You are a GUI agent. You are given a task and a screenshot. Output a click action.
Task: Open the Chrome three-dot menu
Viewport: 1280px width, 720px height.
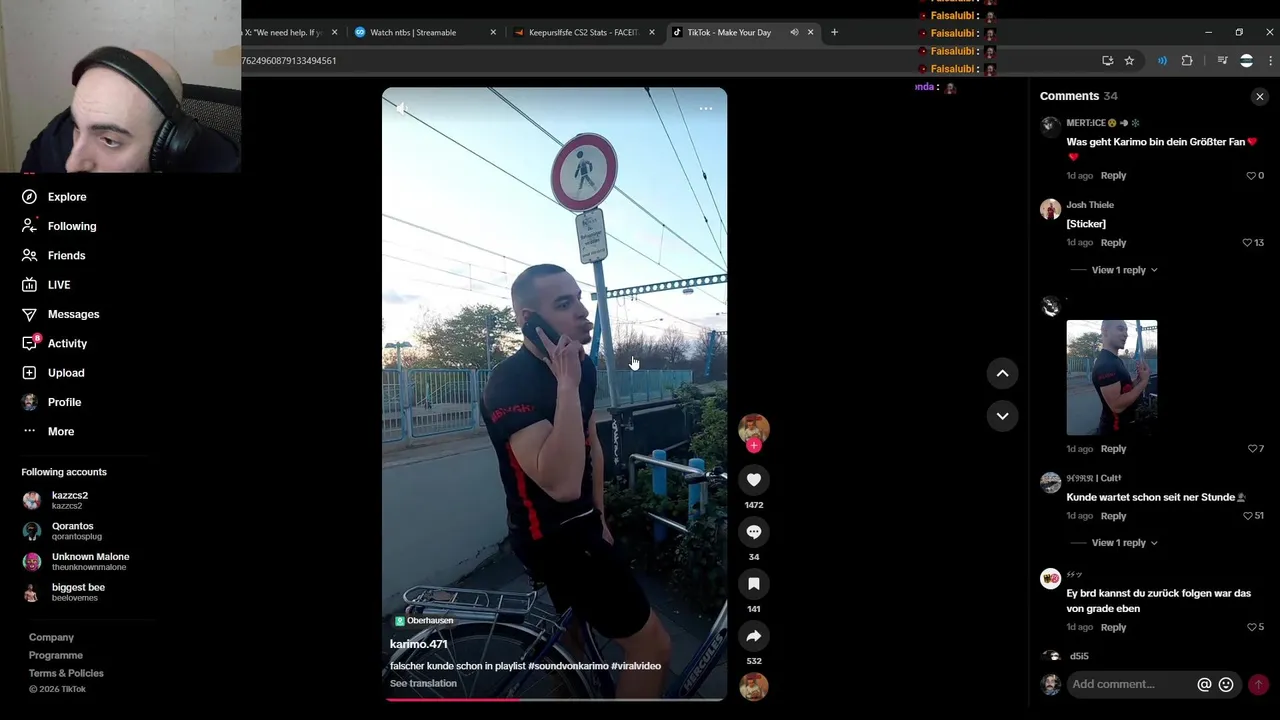pos(1270,61)
